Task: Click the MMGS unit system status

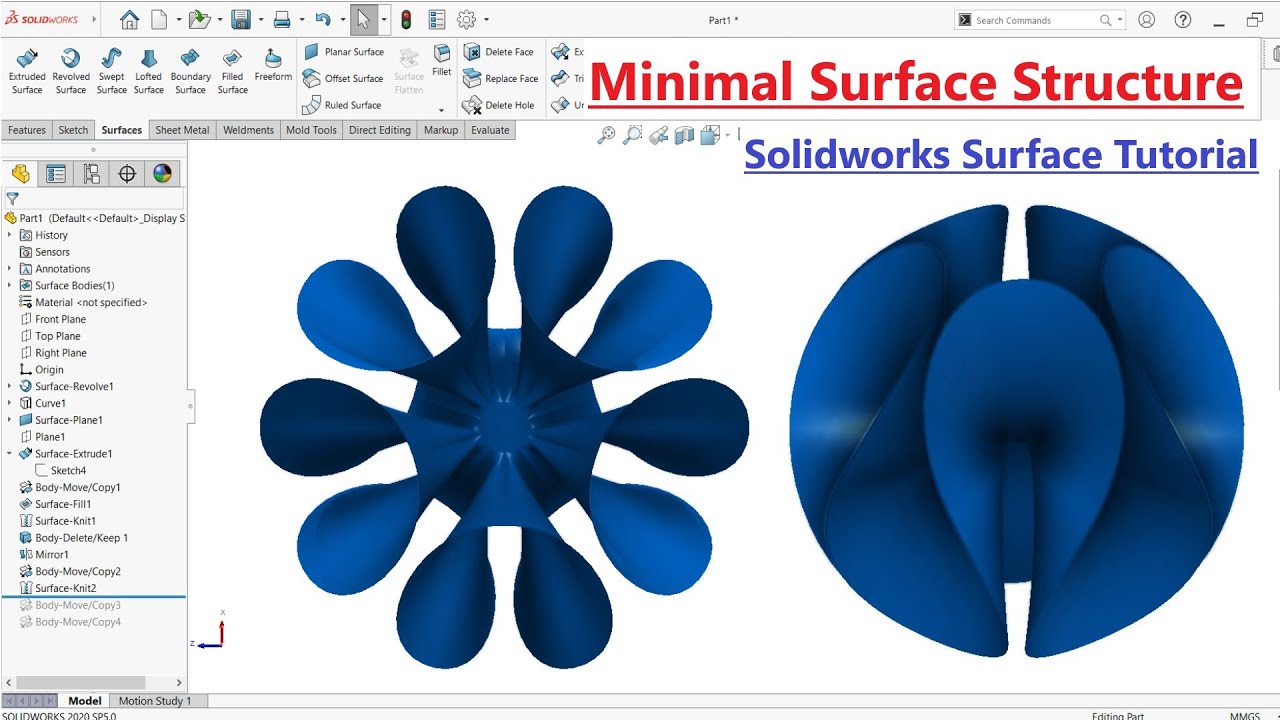Action: point(1244,715)
